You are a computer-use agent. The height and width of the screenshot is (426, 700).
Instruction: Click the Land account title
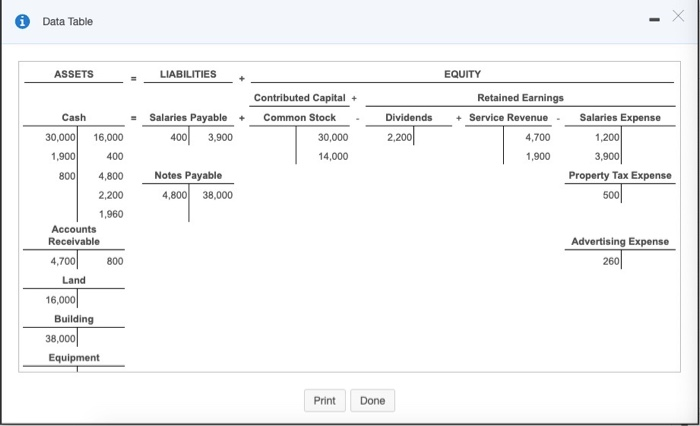click(74, 280)
